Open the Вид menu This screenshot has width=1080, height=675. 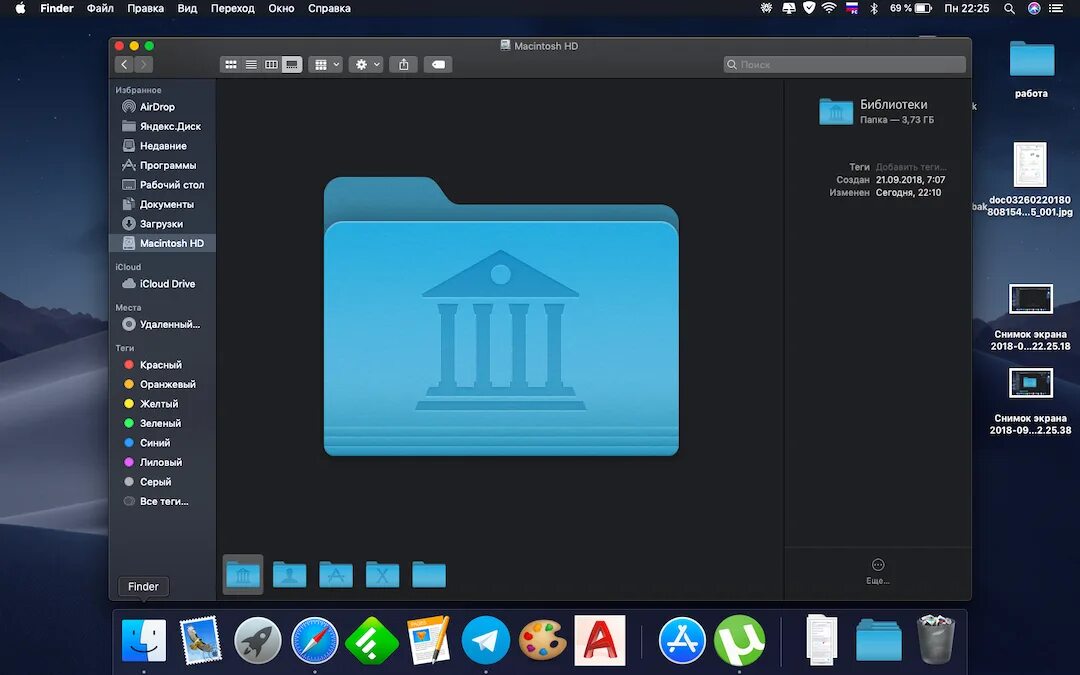187,8
